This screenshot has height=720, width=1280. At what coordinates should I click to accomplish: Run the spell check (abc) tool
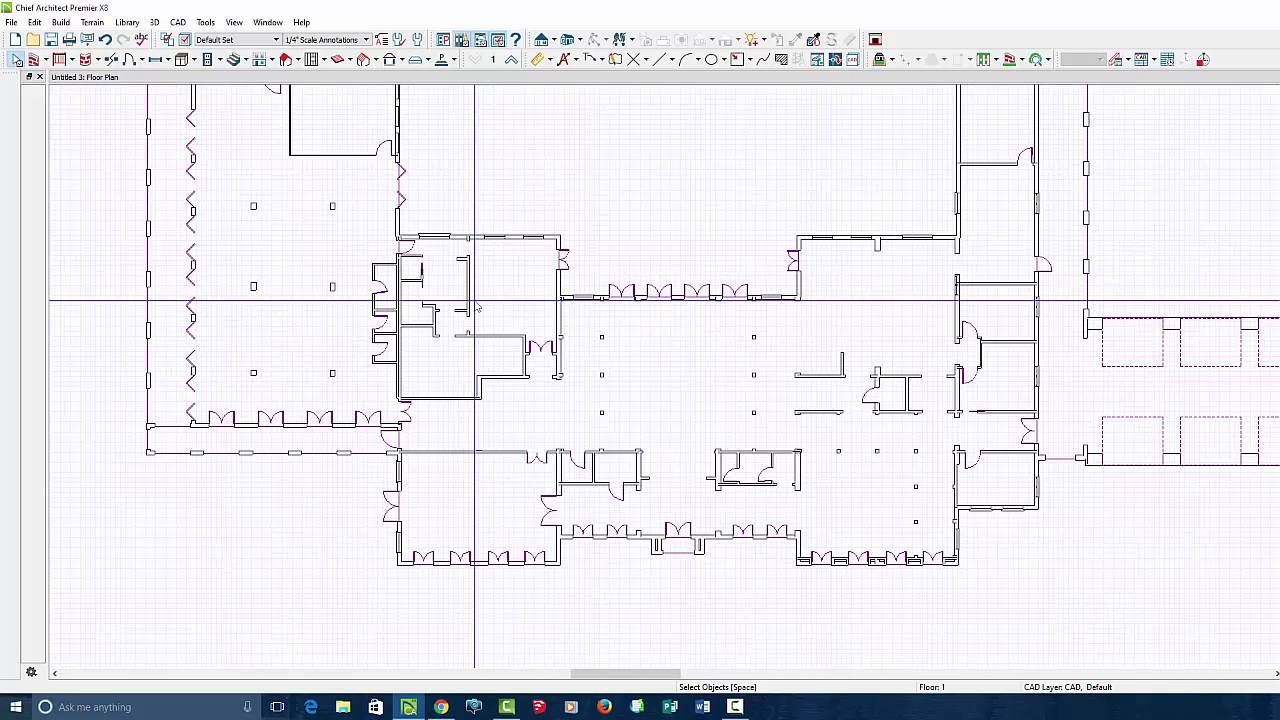coord(141,40)
